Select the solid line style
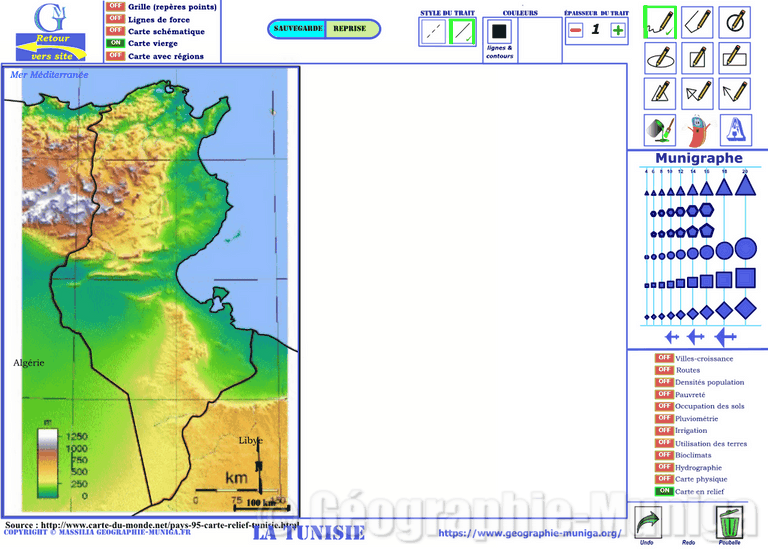Screen dimensions: 768x552 [x=462, y=32]
